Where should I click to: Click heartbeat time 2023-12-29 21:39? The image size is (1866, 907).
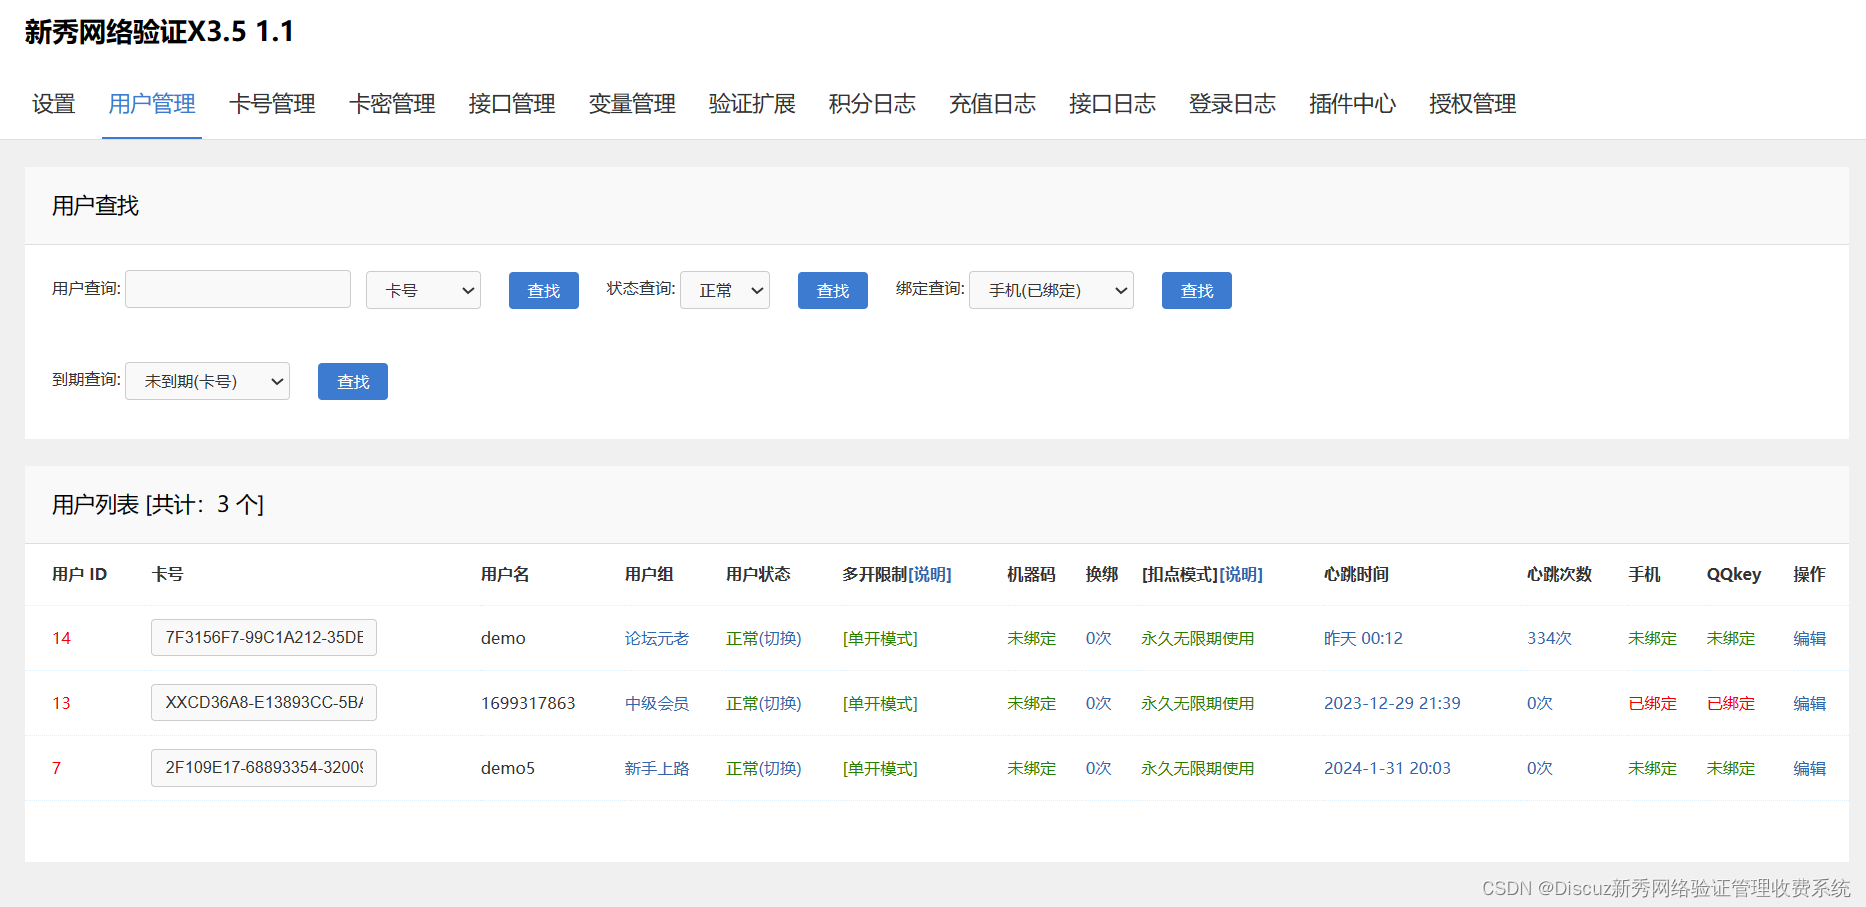coord(1392,703)
